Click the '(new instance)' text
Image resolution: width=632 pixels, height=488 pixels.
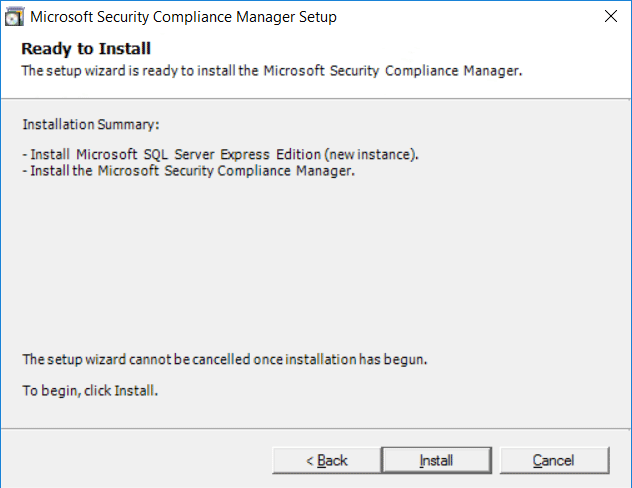(371, 155)
